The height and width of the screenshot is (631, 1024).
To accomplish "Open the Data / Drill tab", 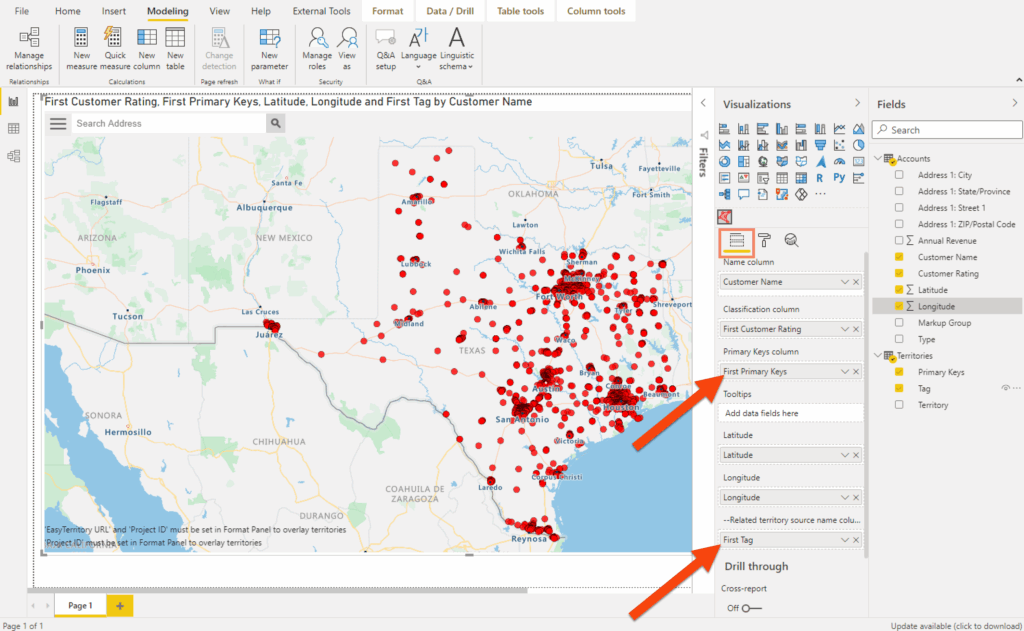I will click(450, 11).
